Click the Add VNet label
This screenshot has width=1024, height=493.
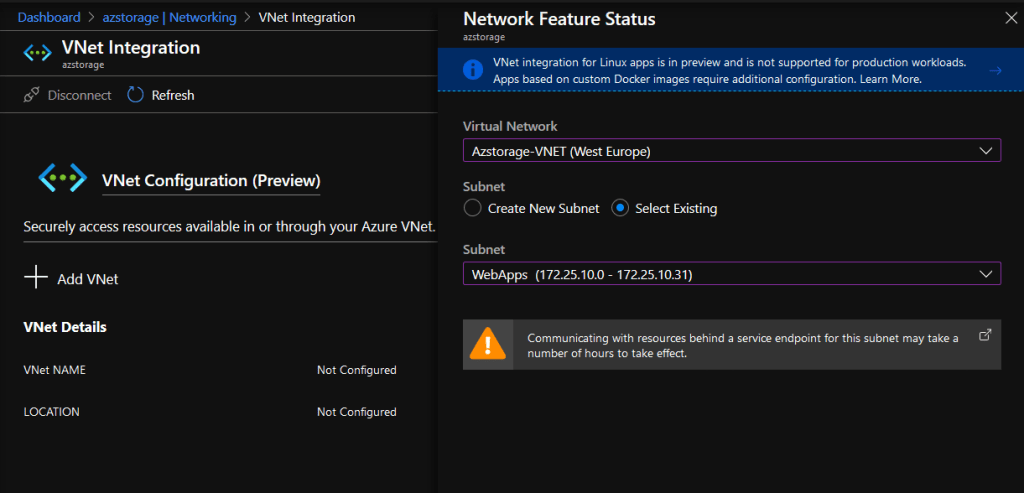88,279
